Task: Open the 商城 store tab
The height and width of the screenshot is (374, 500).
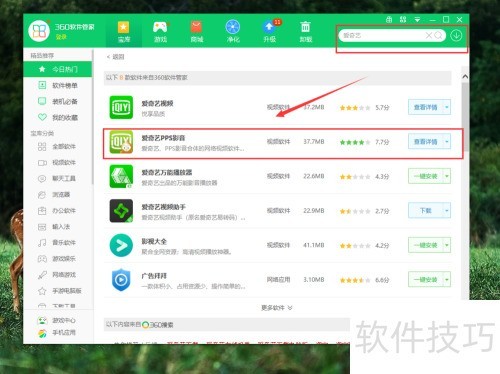Action: click(x=197, y=32)
